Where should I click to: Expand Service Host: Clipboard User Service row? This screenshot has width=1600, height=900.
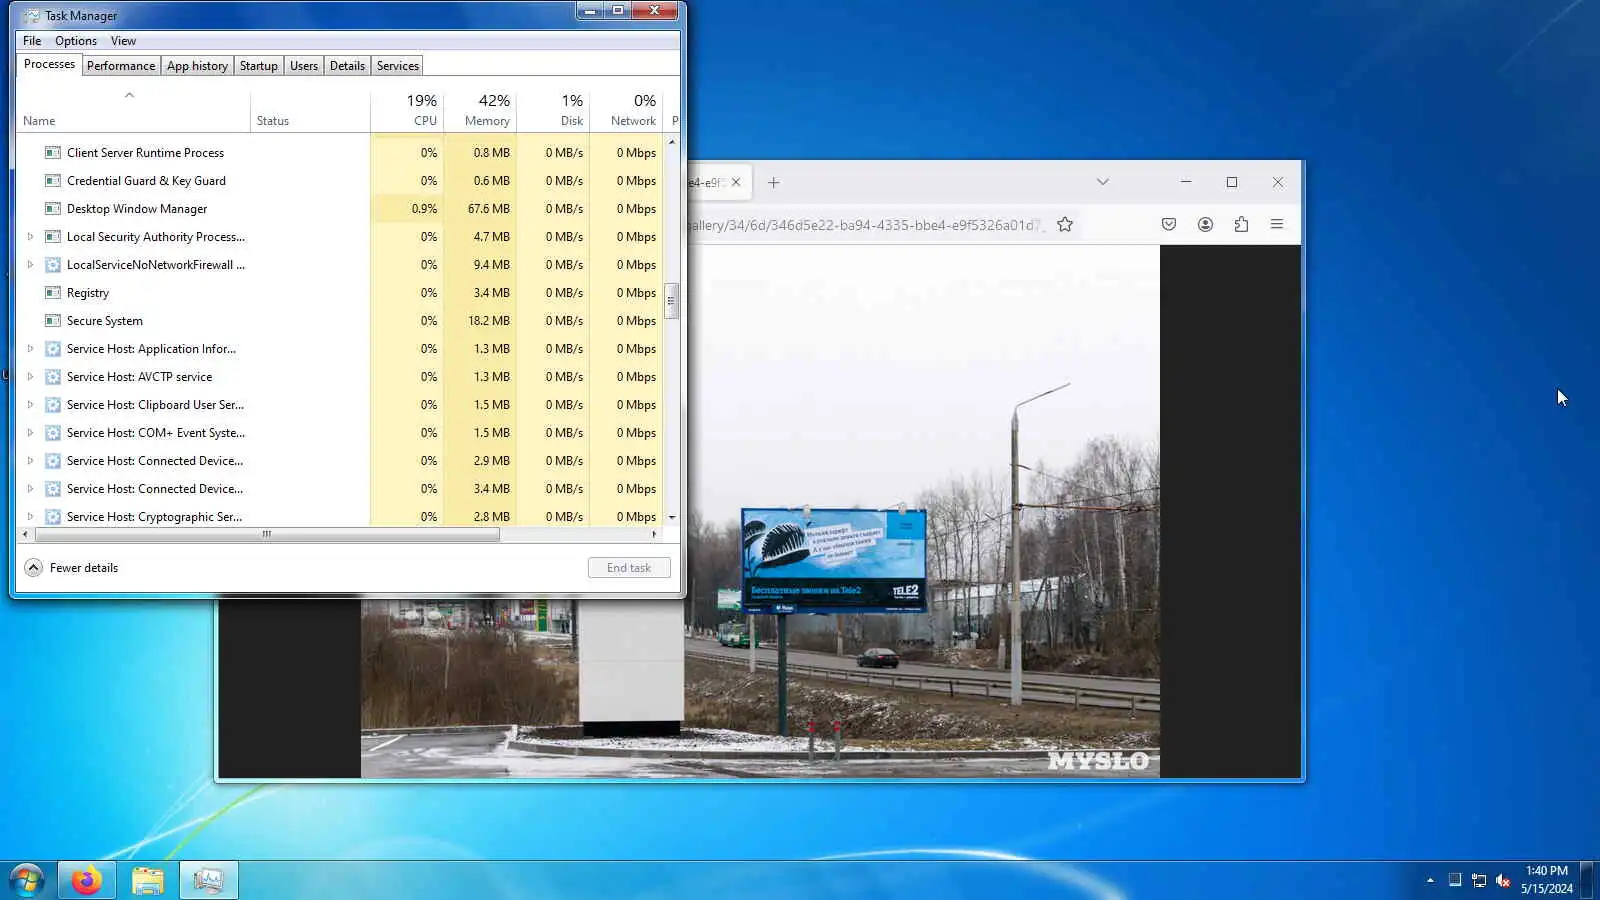[30, 405]
